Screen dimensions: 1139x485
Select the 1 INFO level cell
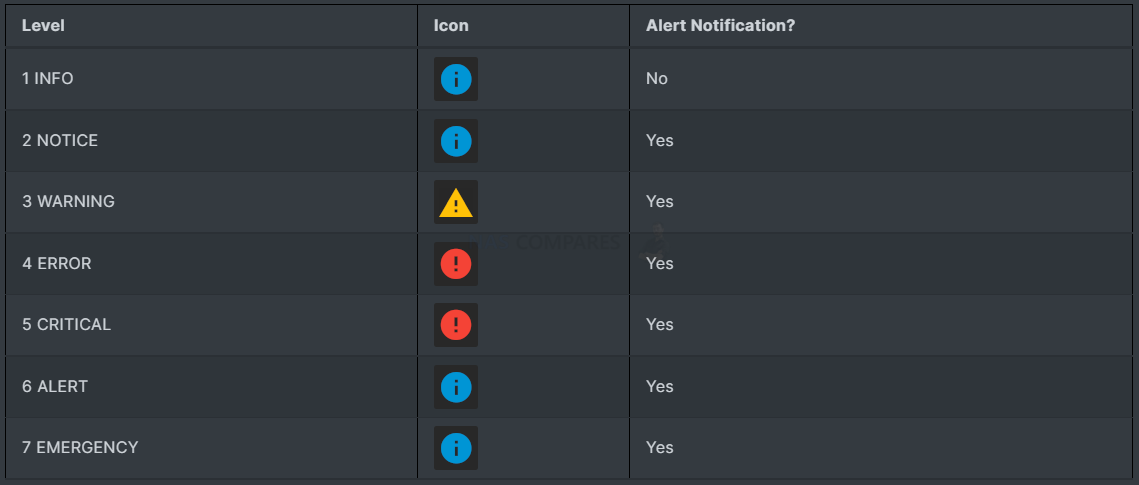[211, 78]
